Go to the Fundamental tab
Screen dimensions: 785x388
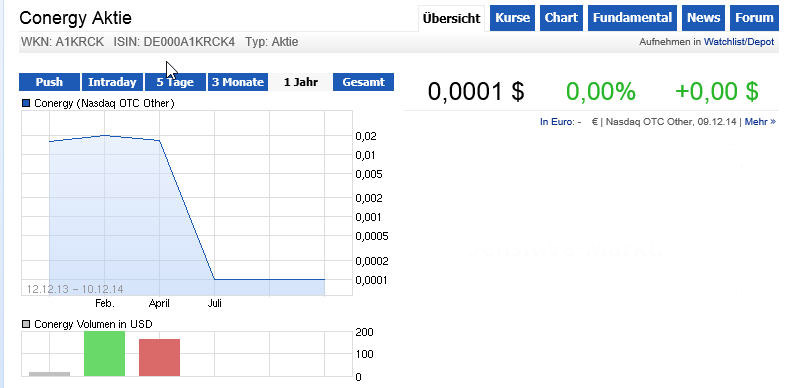click(x=632, y=18)
